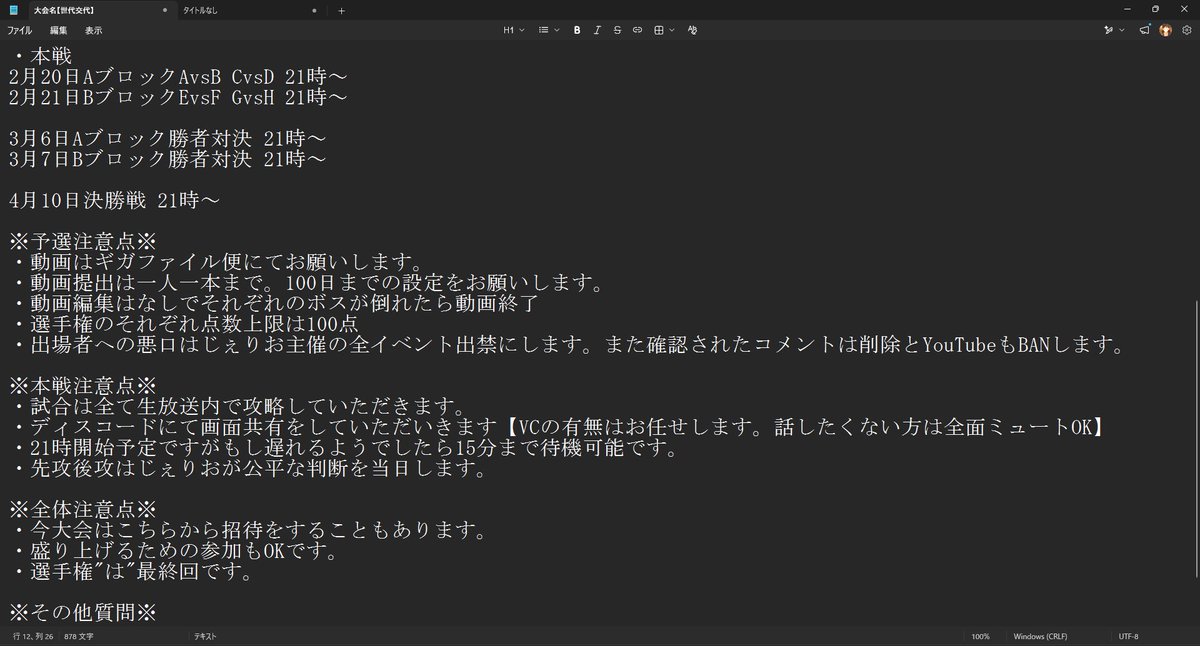The width and height of the screenshot is (1200, 646).
Task: Click the line 2月20日AブロックAvsB CvsD 21時~
Action: [178, 77]
